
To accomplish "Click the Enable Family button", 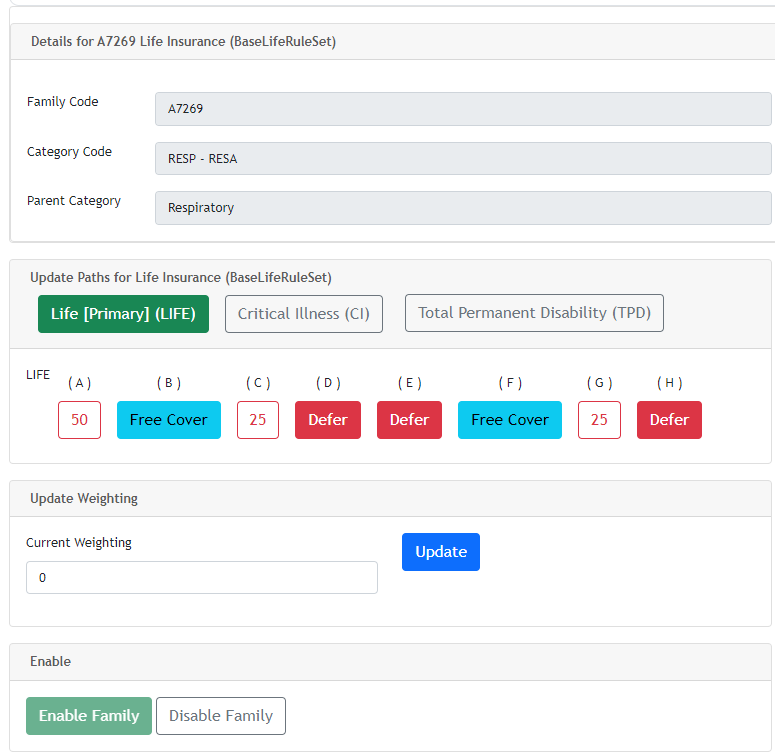I will point(89,716).
